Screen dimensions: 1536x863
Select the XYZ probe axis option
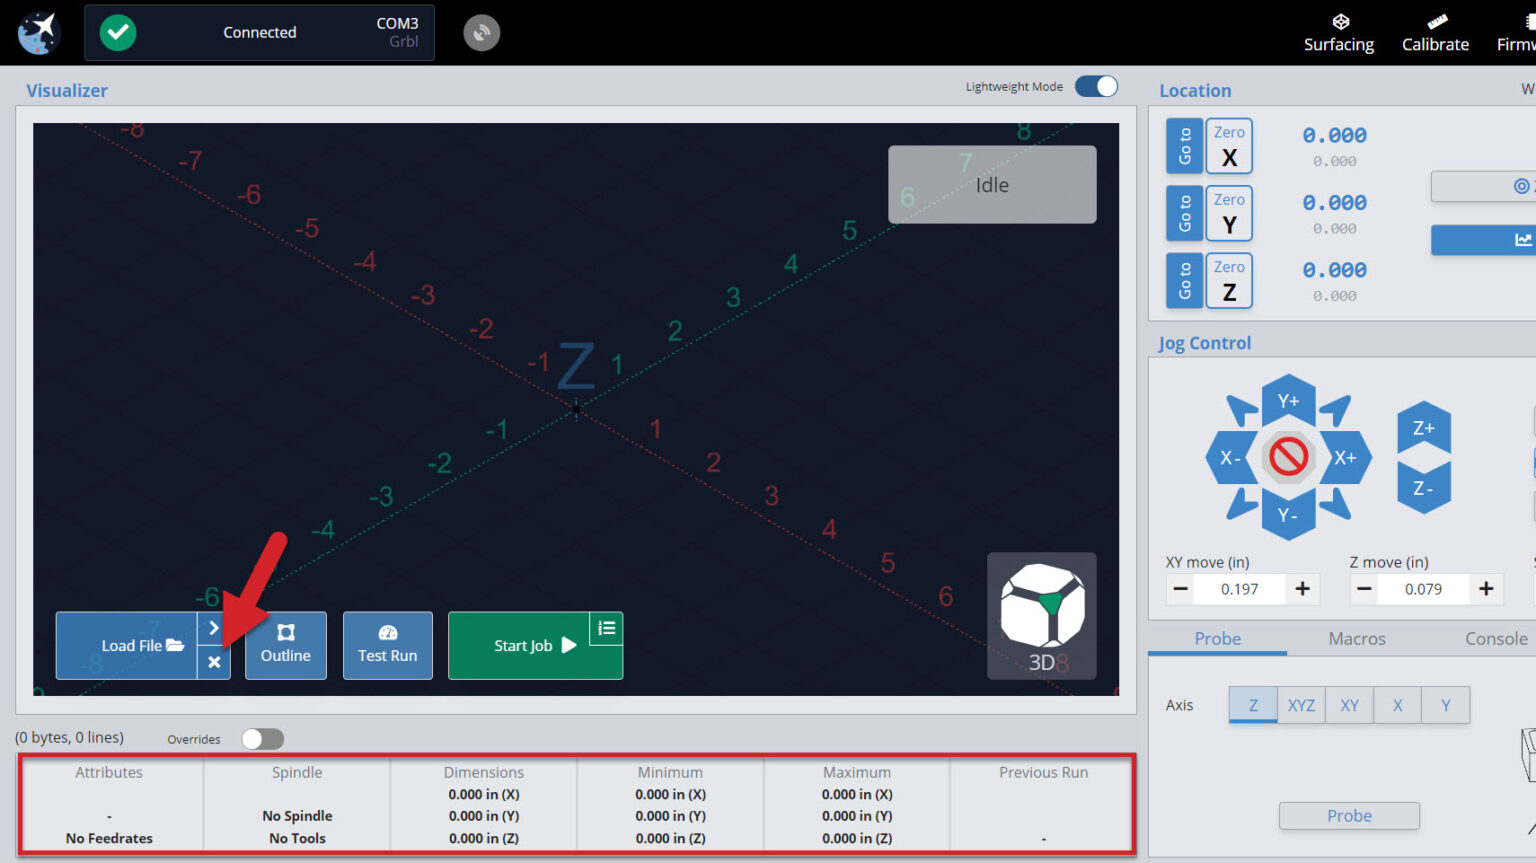tap(1301, 705)
